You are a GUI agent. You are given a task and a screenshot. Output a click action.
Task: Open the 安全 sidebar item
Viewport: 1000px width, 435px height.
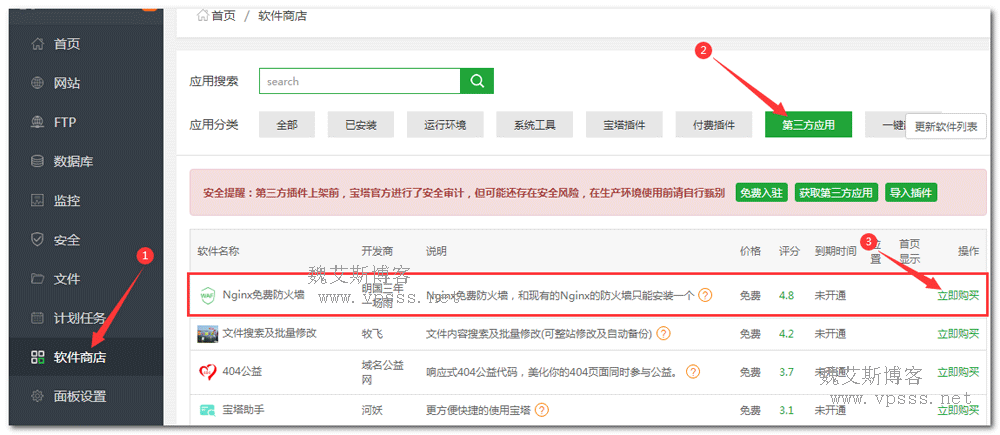[86, 240]
